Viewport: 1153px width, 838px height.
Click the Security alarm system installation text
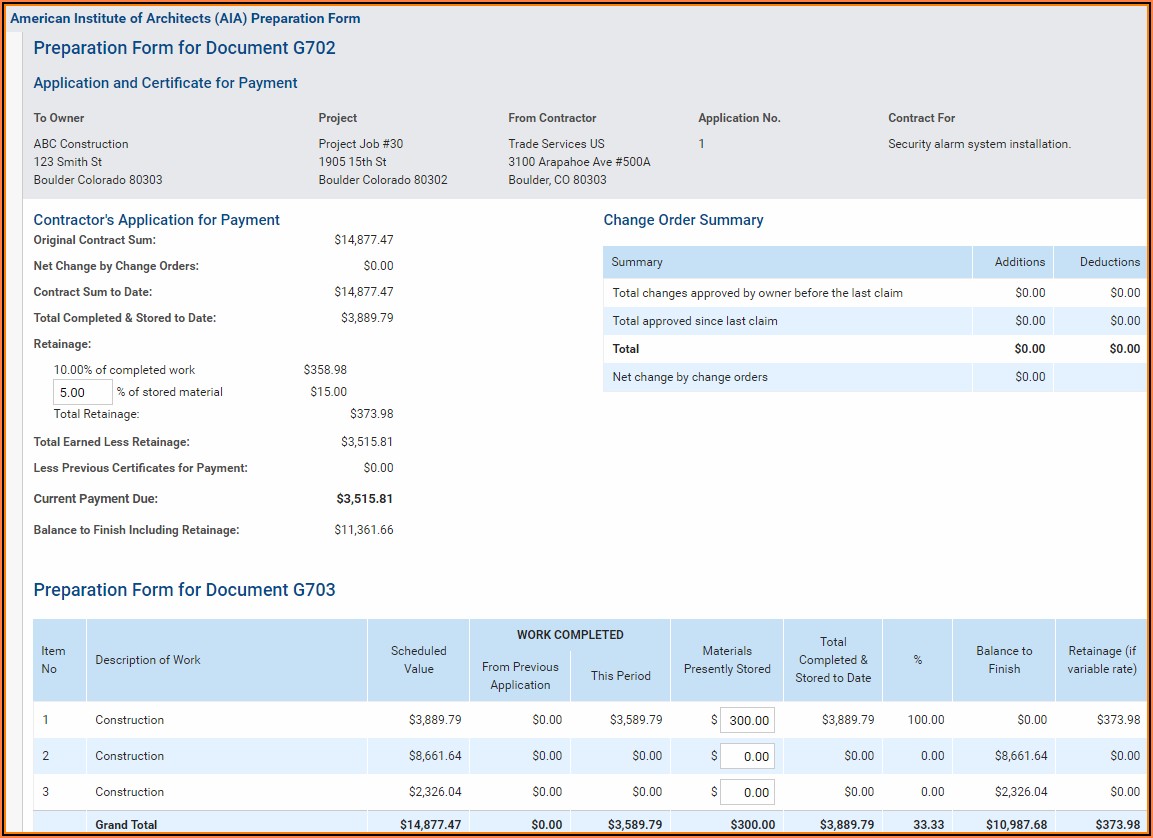click(979, 144)
